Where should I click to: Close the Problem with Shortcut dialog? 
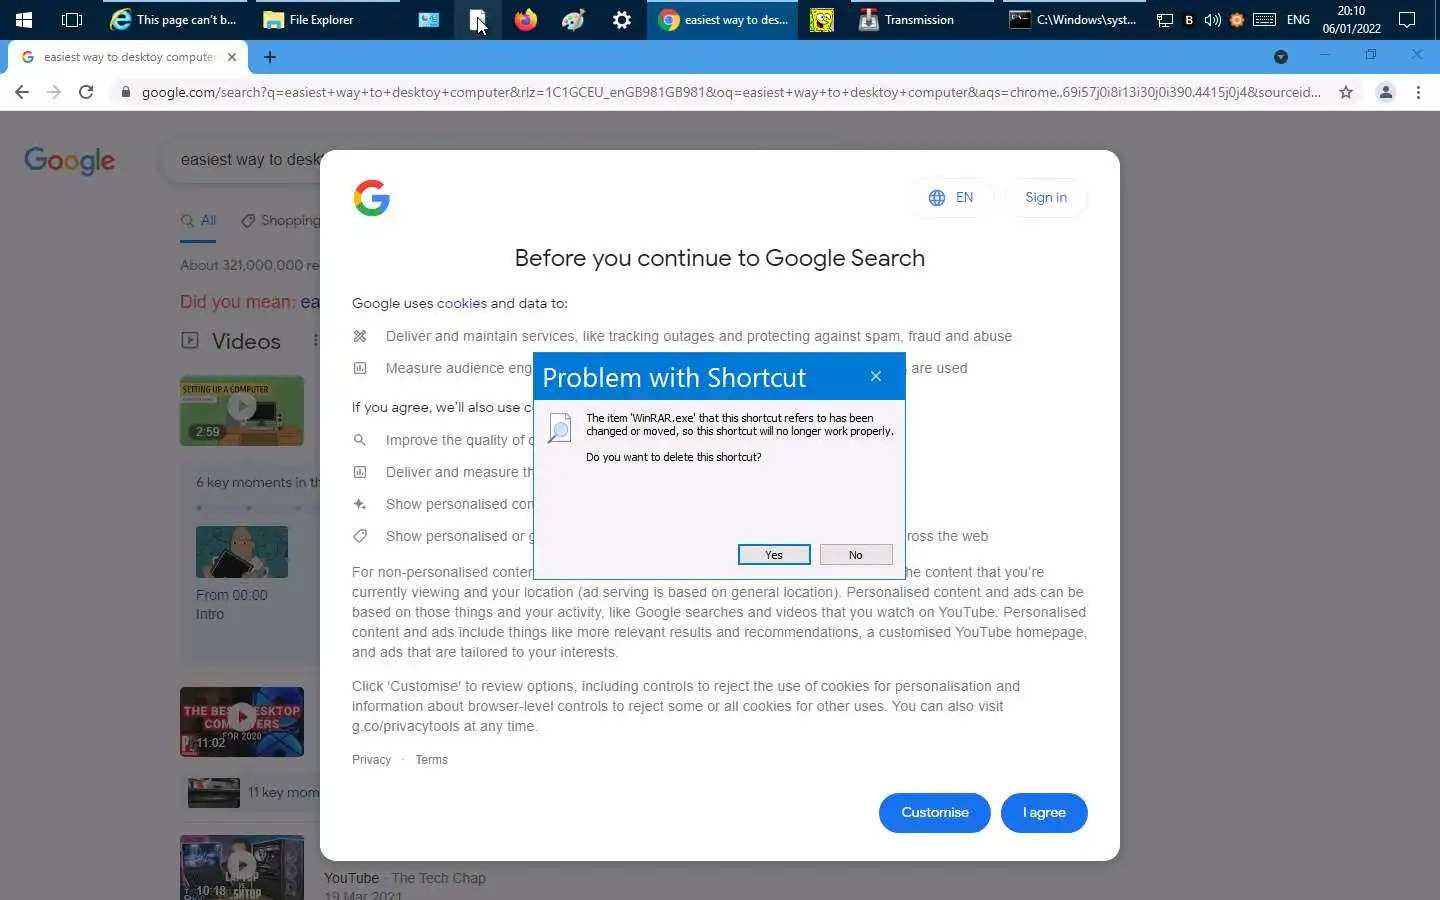tap(876, 376)
